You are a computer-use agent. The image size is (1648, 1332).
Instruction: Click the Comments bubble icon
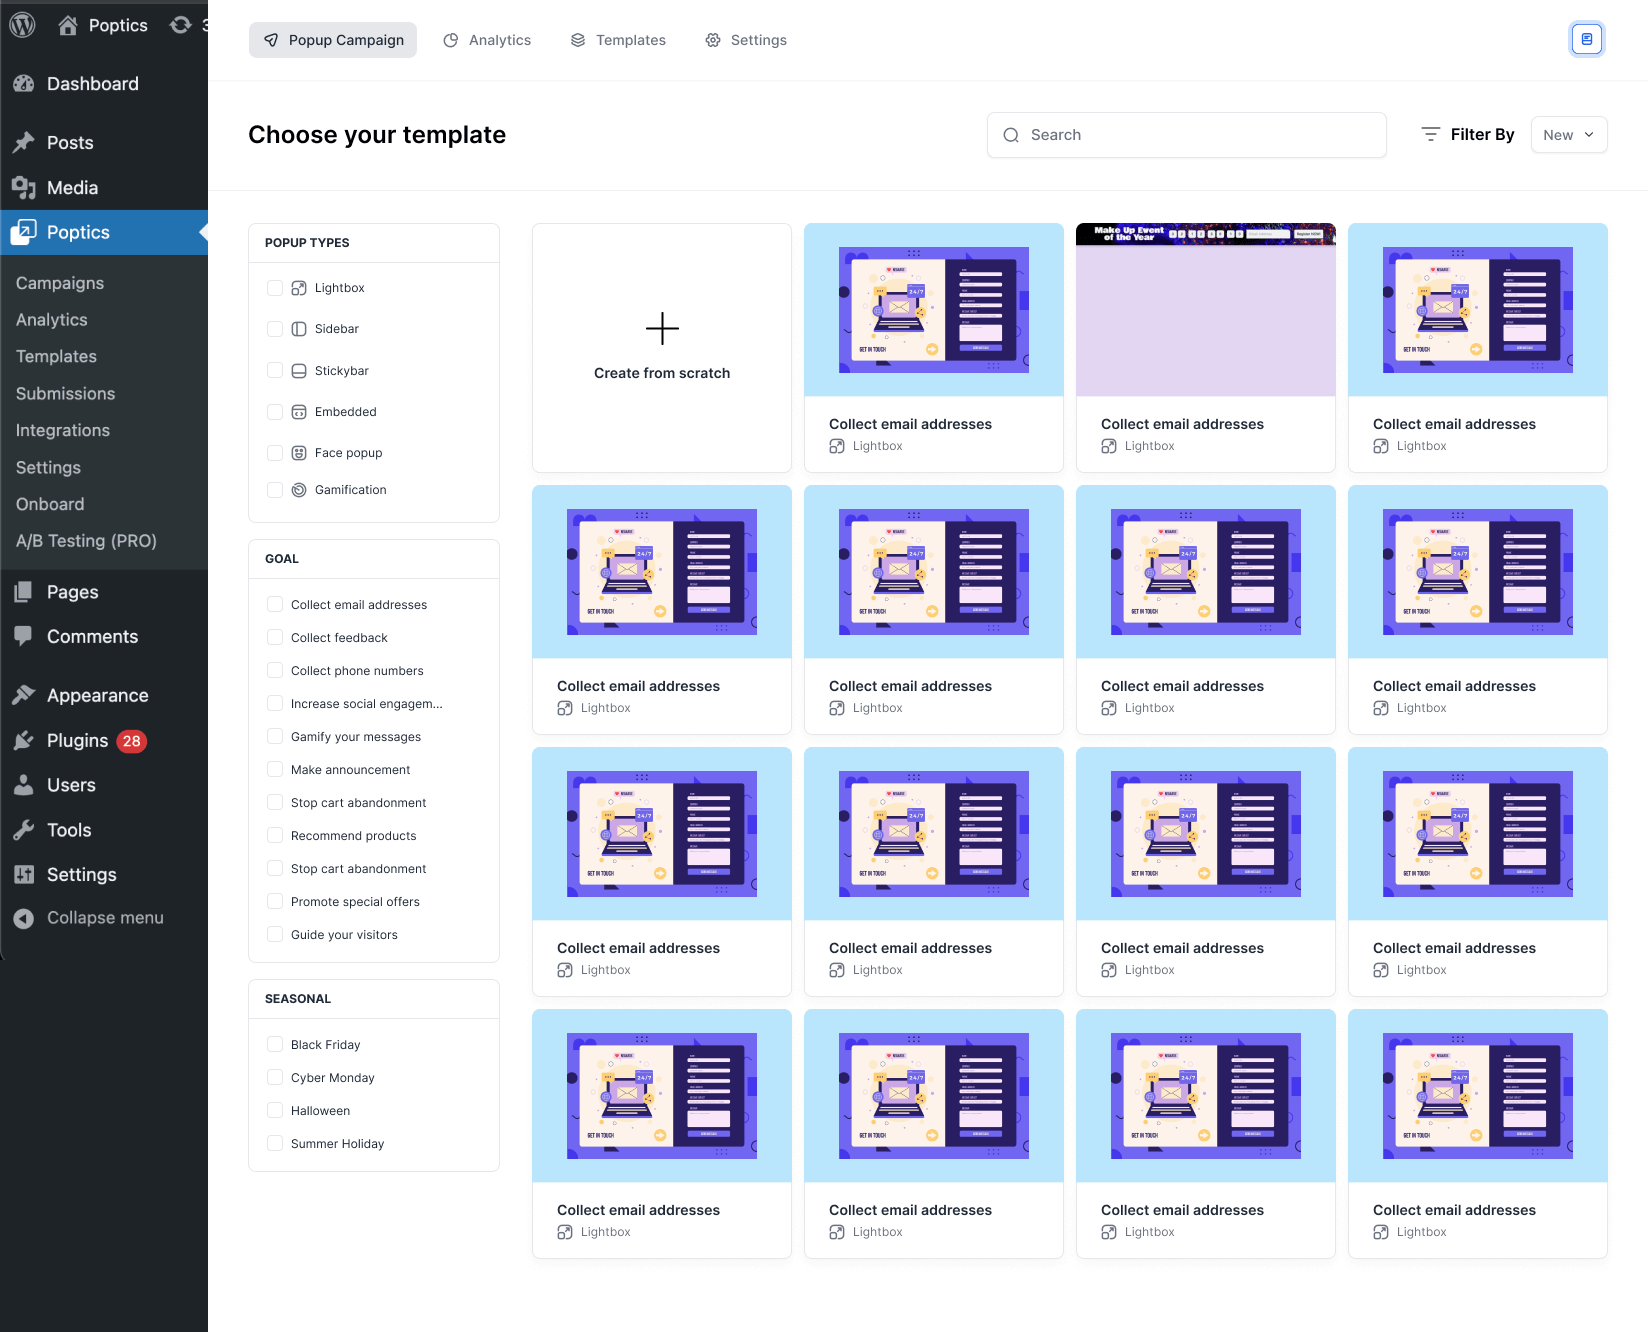24,637
